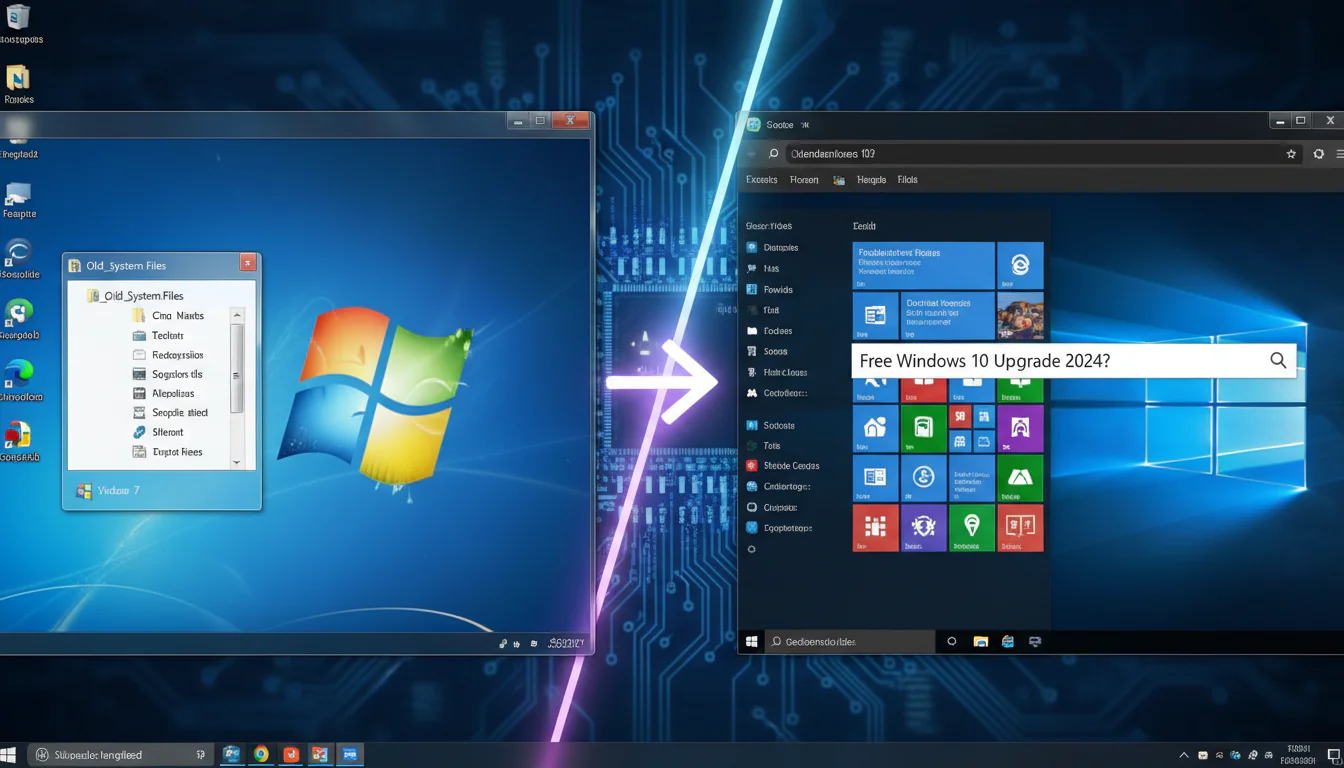Click the orange Office app icon on the taskbar
The image size is (1344, 768).
[291, 754]
